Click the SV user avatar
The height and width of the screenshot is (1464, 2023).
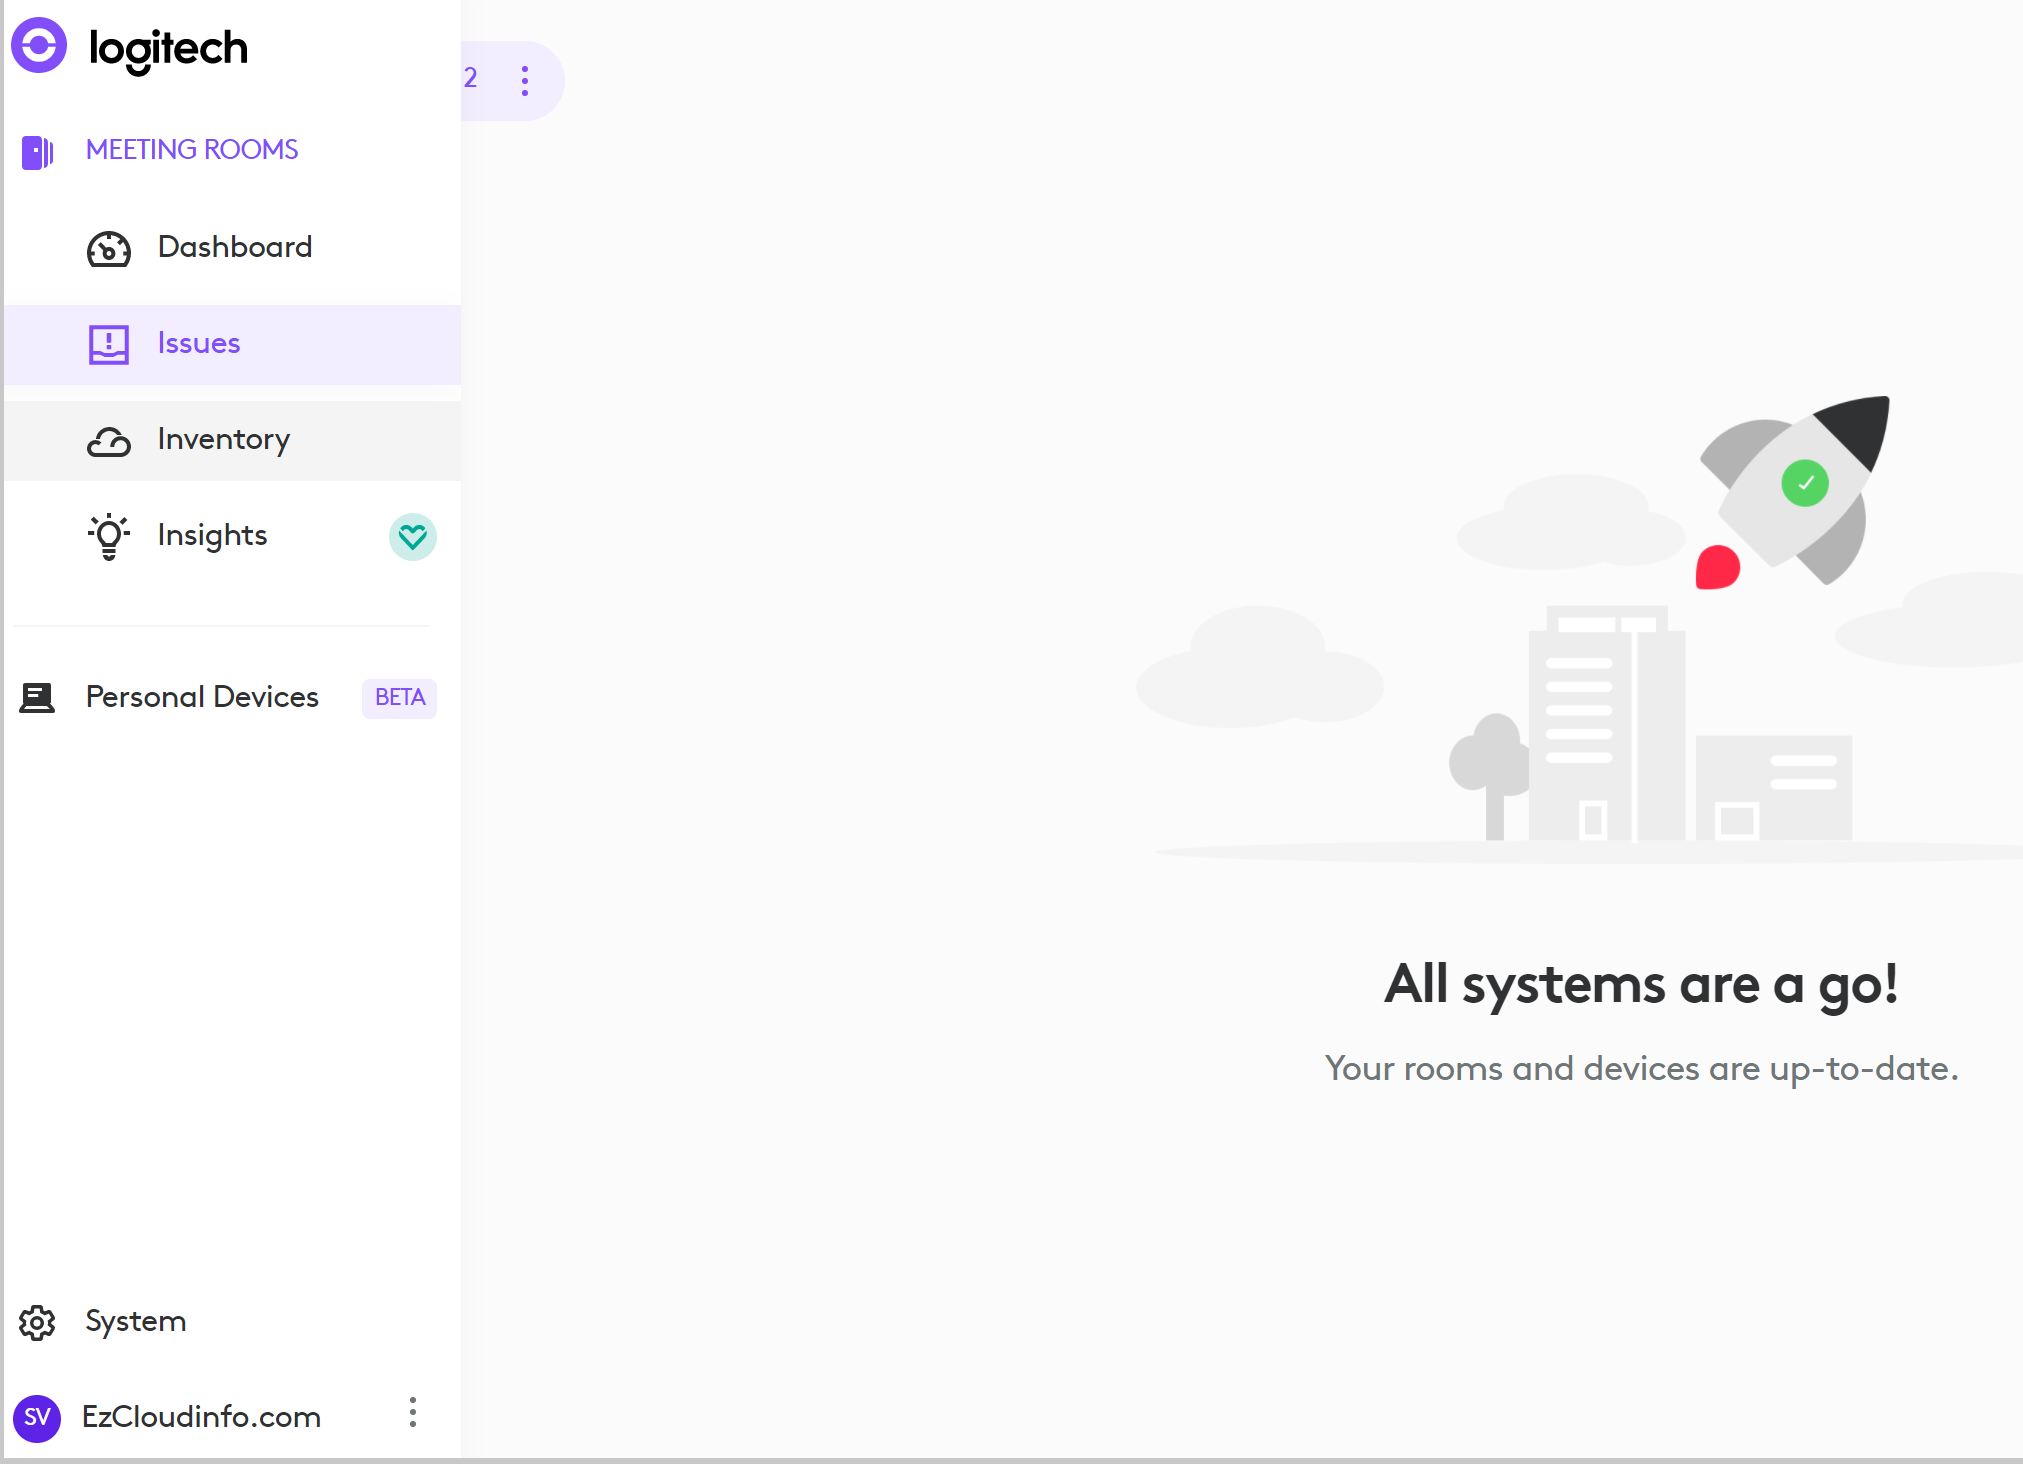pyautogui.click(x=37, y=1418)
